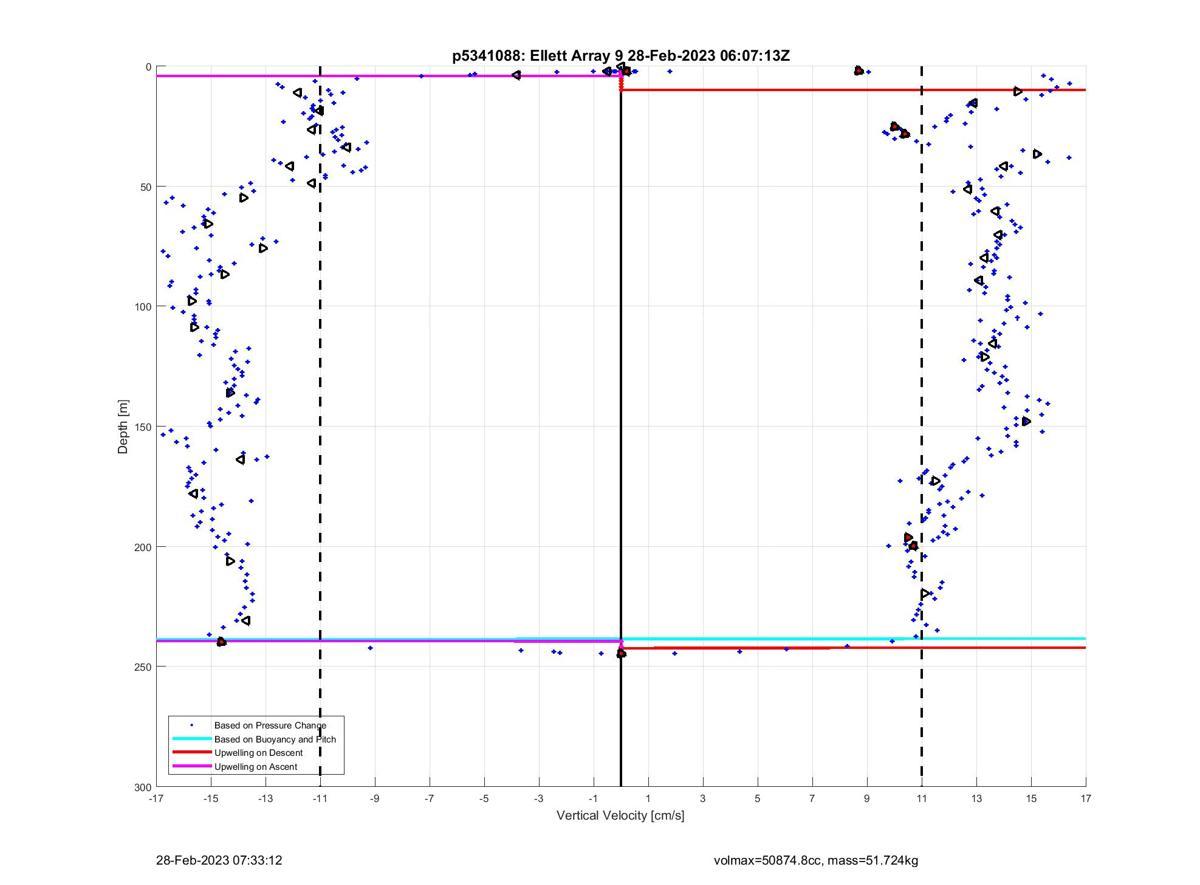1200x885 pixels.
Task: Click depth axis tick label '50'
Action: 145,187
